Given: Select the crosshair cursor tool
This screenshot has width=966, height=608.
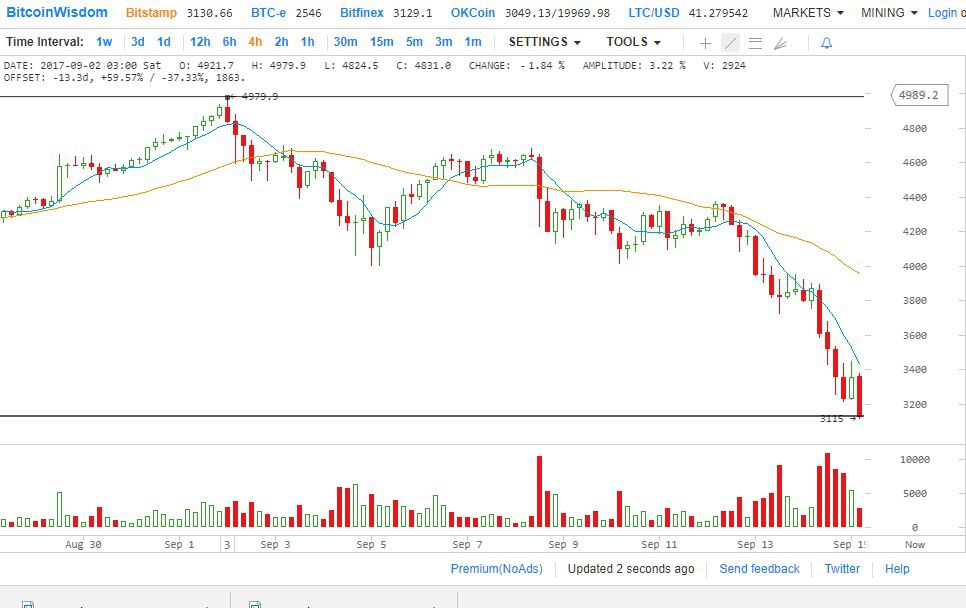Looking at the screenshot, I should [x=705, y=43].
